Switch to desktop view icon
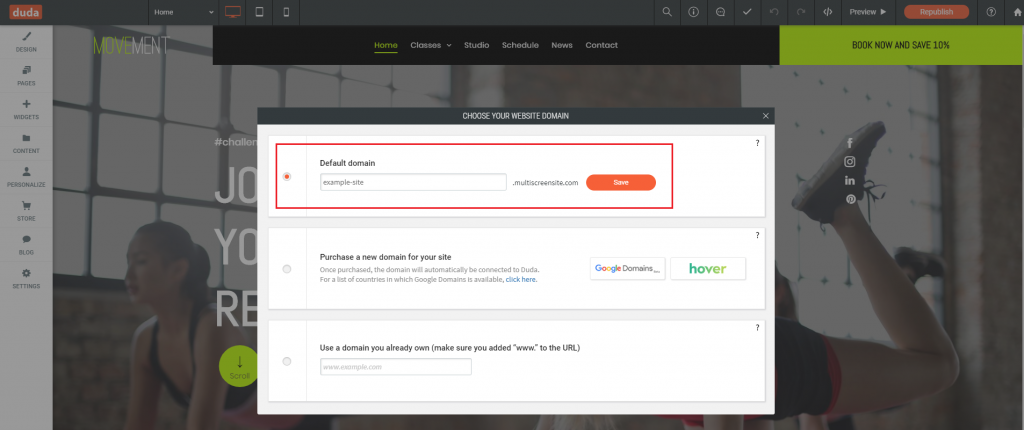1024x430 pixels. click(232, 12)
